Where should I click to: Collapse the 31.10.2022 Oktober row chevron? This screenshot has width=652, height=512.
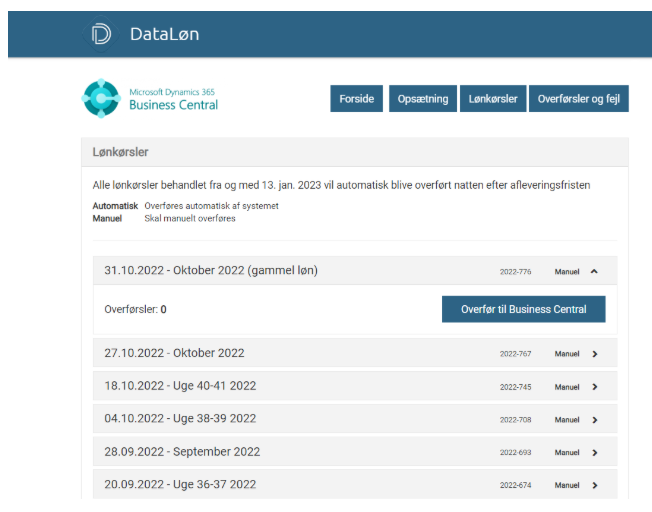[594, 271]
